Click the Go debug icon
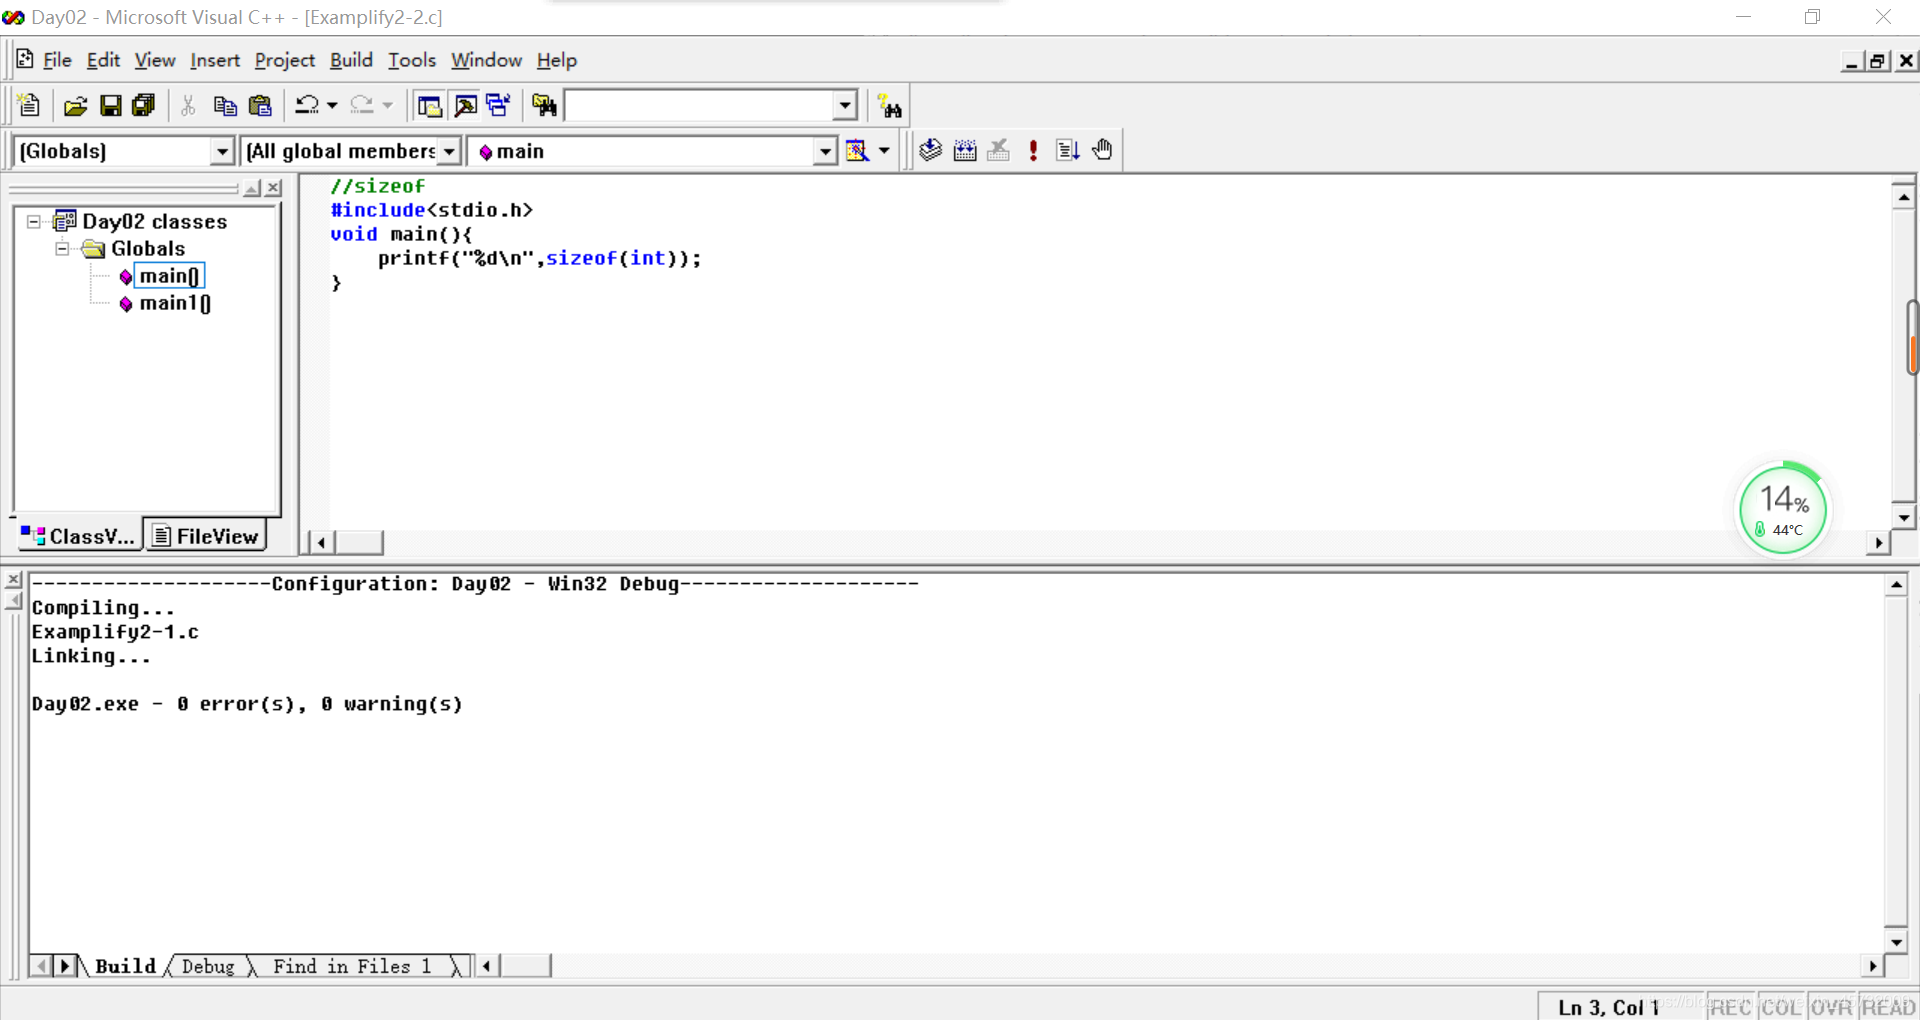The image size is (1920, 1020). pyautogui.click(x=1067, y=150)
